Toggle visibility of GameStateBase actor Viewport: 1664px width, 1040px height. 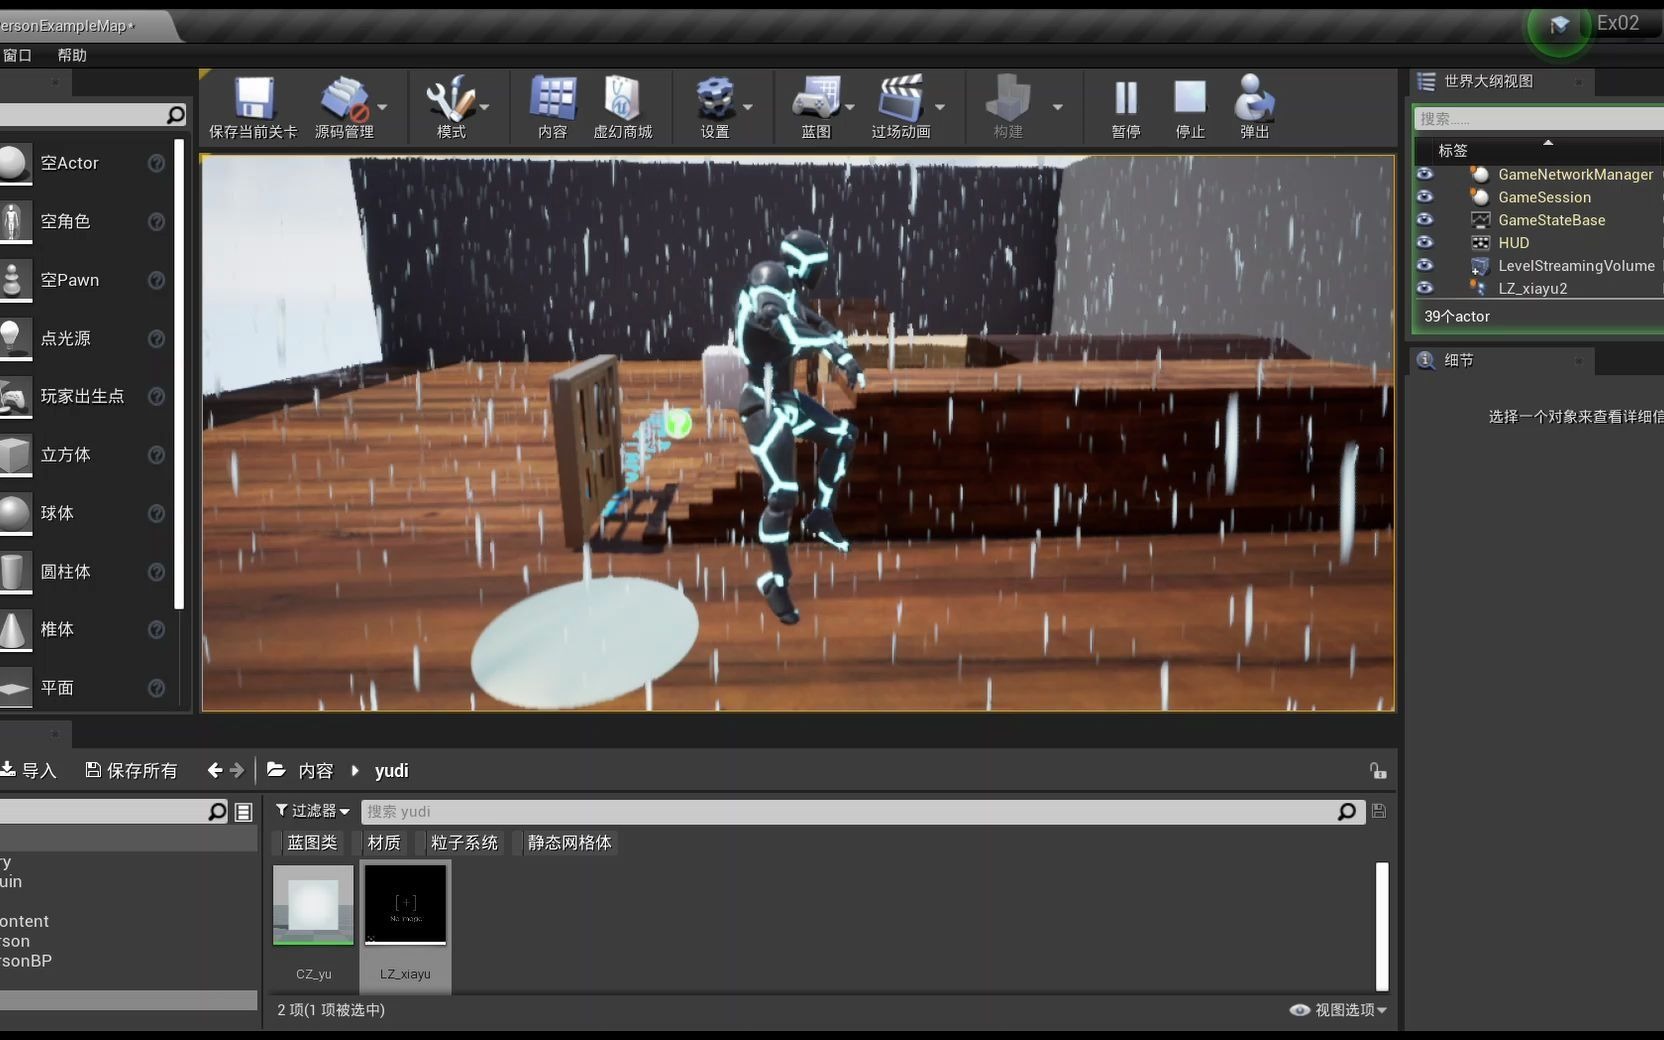tap(1425, 220)
